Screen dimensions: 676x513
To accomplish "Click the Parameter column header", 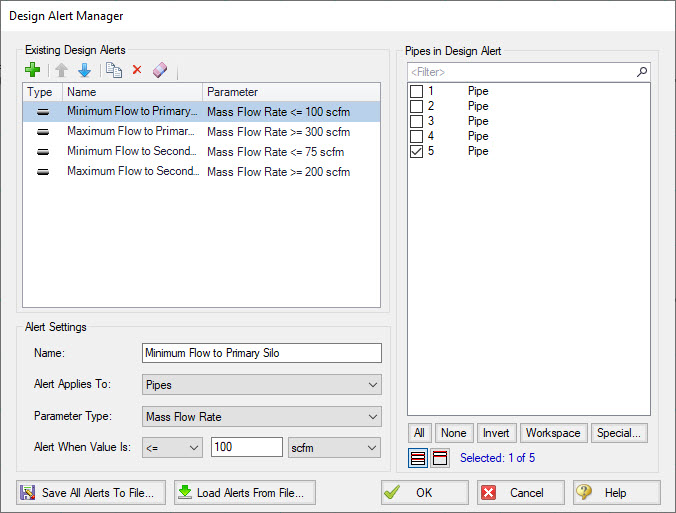I will click(291, 92).
